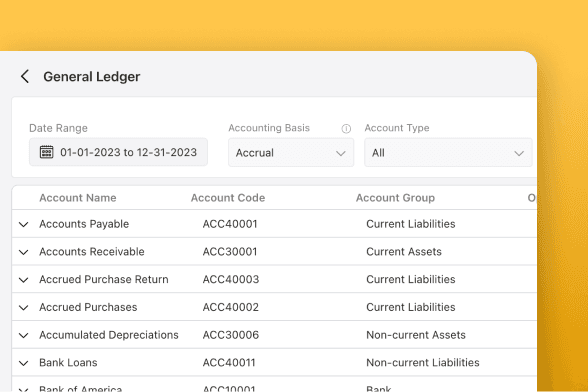Go back using the arrow beside General Ledger
Viewport: 588px width, 392px height.
(x=25, y=77)
